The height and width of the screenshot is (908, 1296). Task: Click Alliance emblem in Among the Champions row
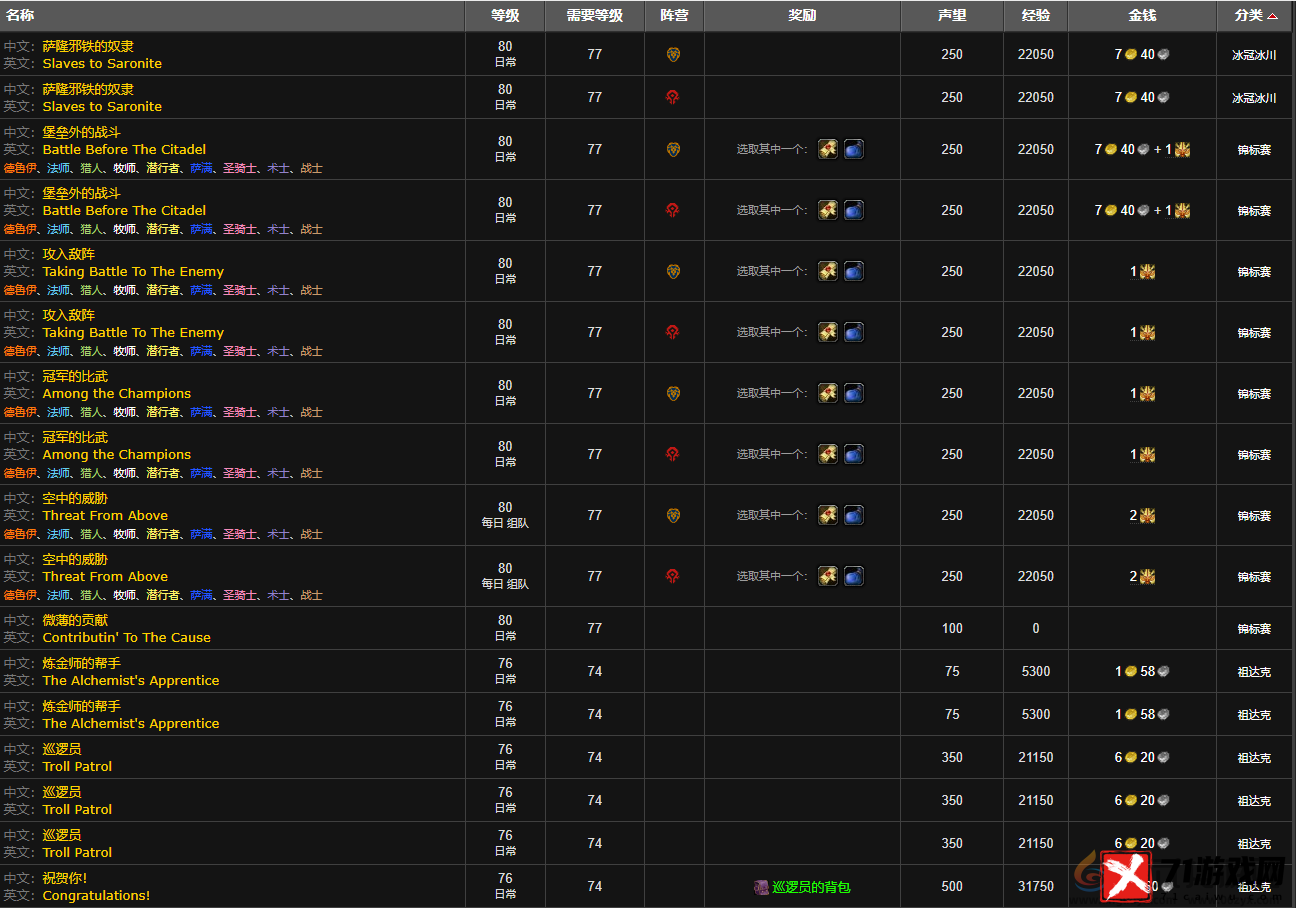(673, 393)
